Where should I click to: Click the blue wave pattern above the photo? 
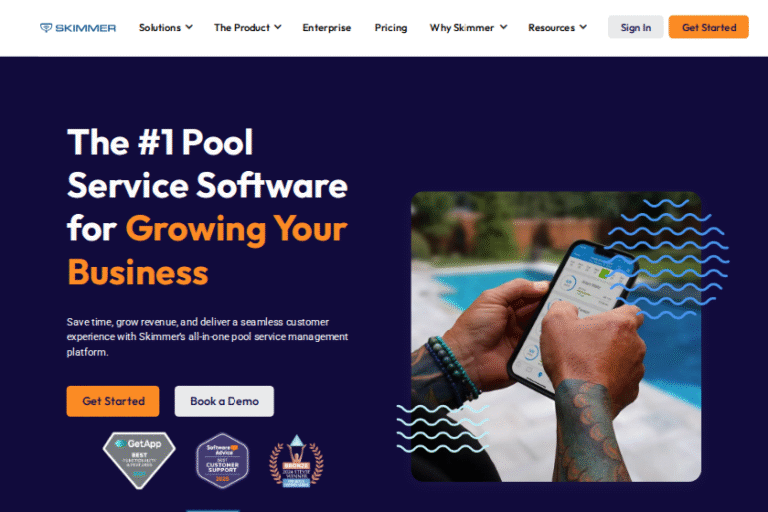click(667, 258)
